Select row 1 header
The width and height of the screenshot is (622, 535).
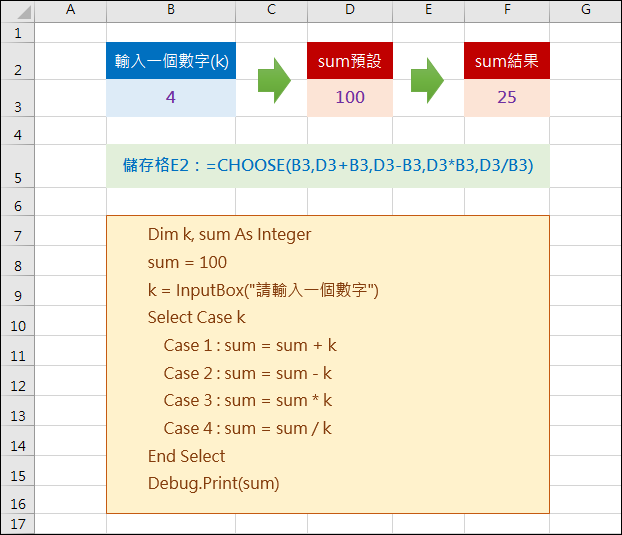18,33
